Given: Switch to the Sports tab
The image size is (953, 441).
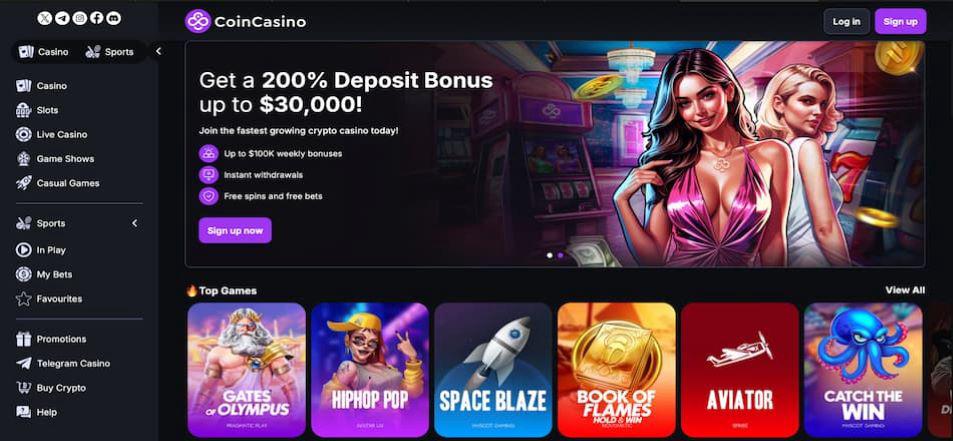Looking at the screenshot, I should 109,52.
